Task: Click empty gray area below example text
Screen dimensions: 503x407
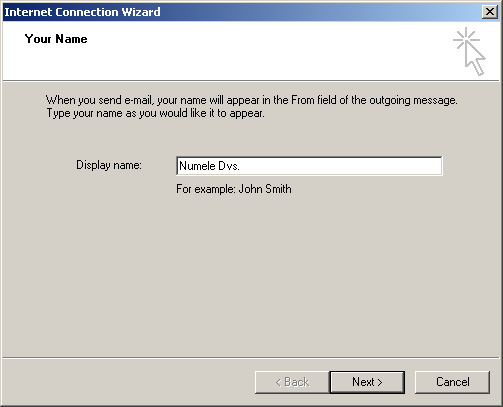Action: [x=251, y=273]
